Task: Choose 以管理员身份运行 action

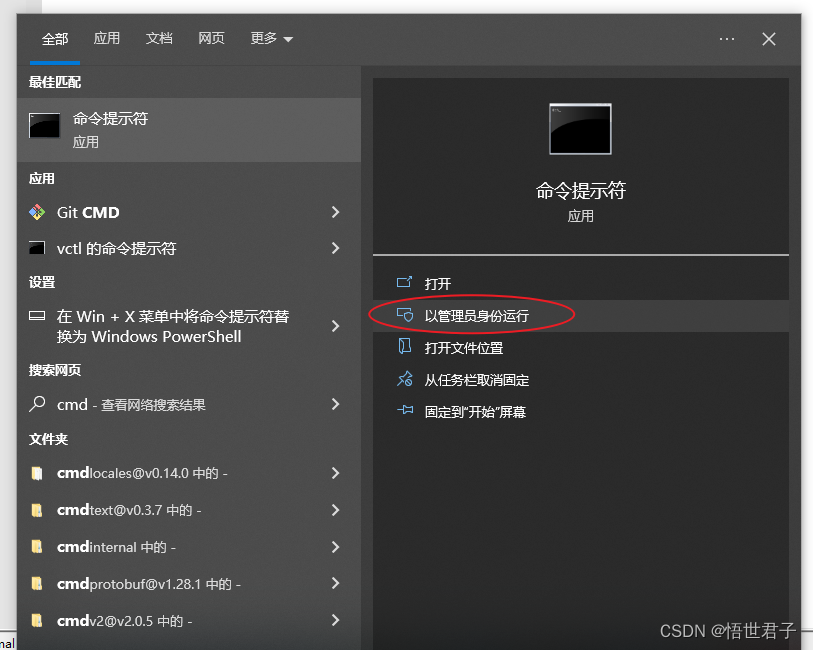Action: click(581, 316)
